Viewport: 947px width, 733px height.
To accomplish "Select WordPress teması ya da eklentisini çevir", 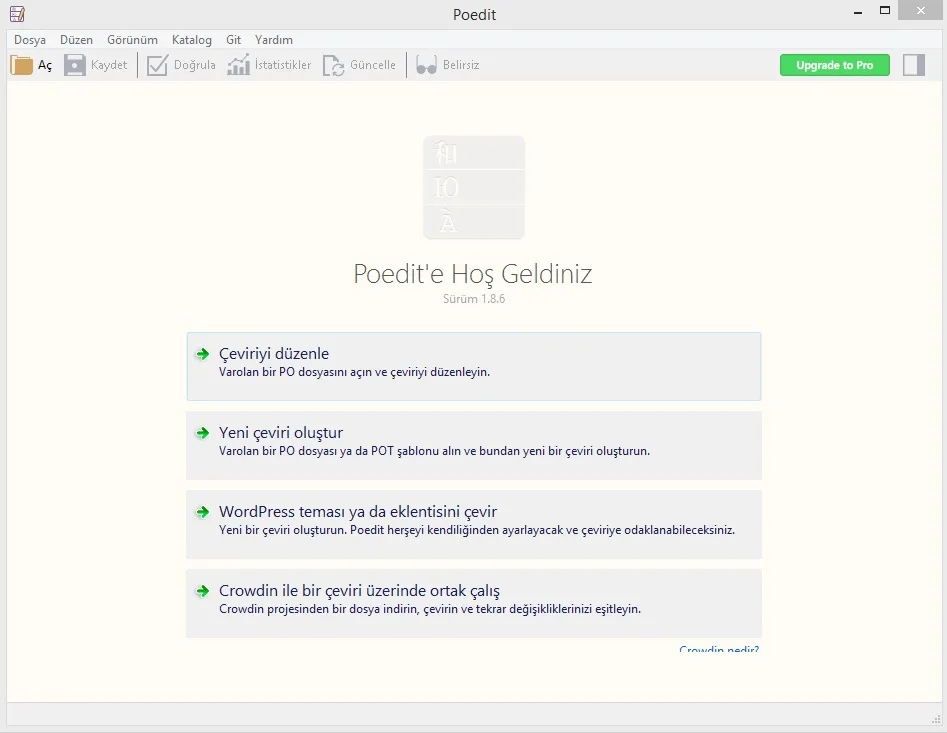I will (358, 512).
